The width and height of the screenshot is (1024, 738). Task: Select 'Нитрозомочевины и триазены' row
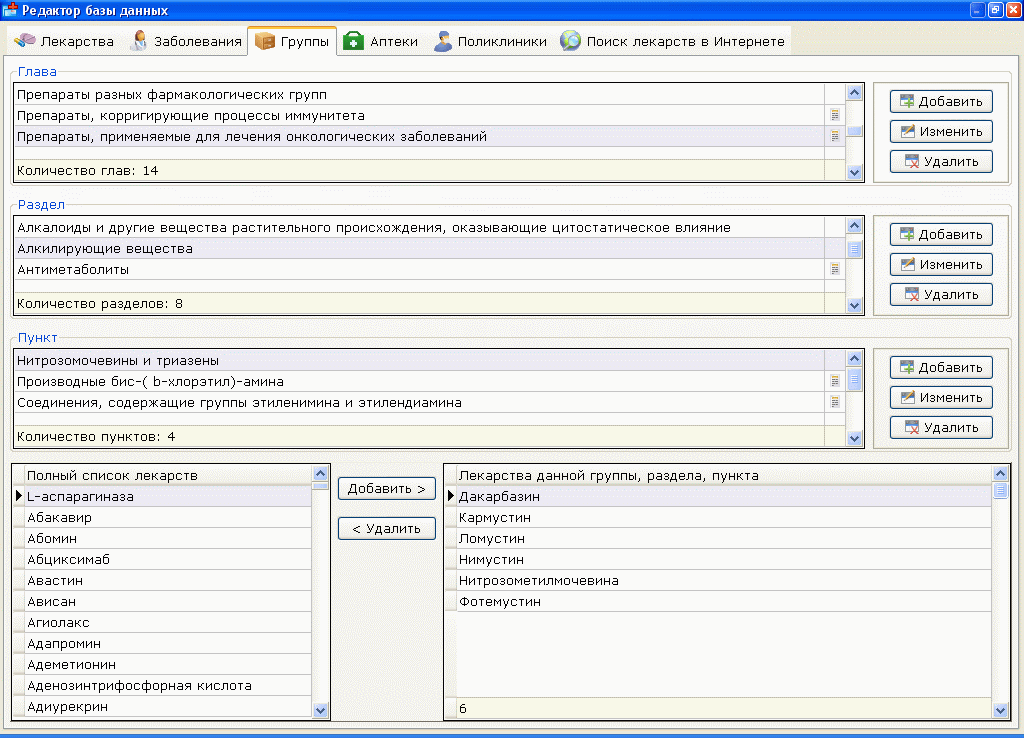419,360
